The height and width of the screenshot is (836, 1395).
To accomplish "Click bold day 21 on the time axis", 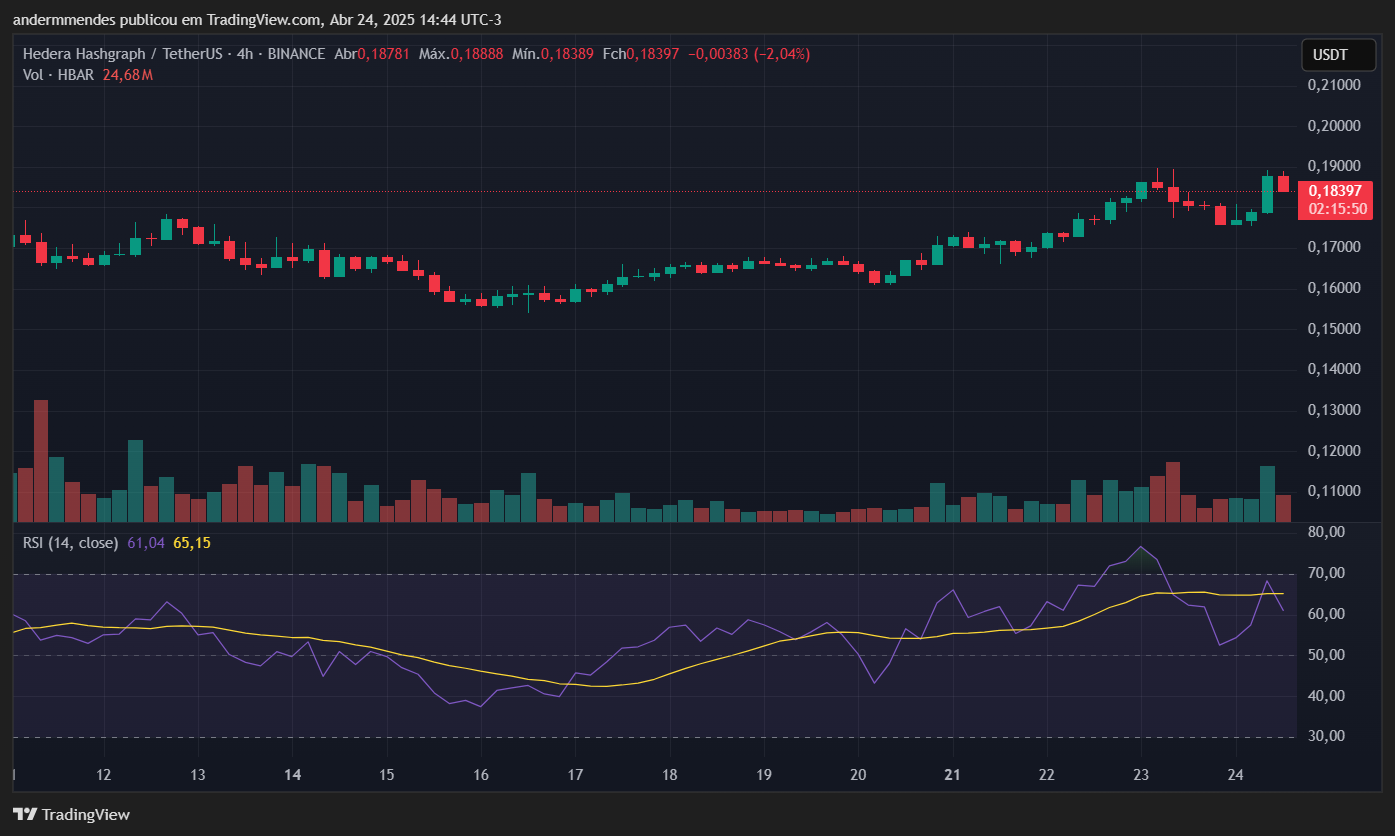I will [953, 775].
